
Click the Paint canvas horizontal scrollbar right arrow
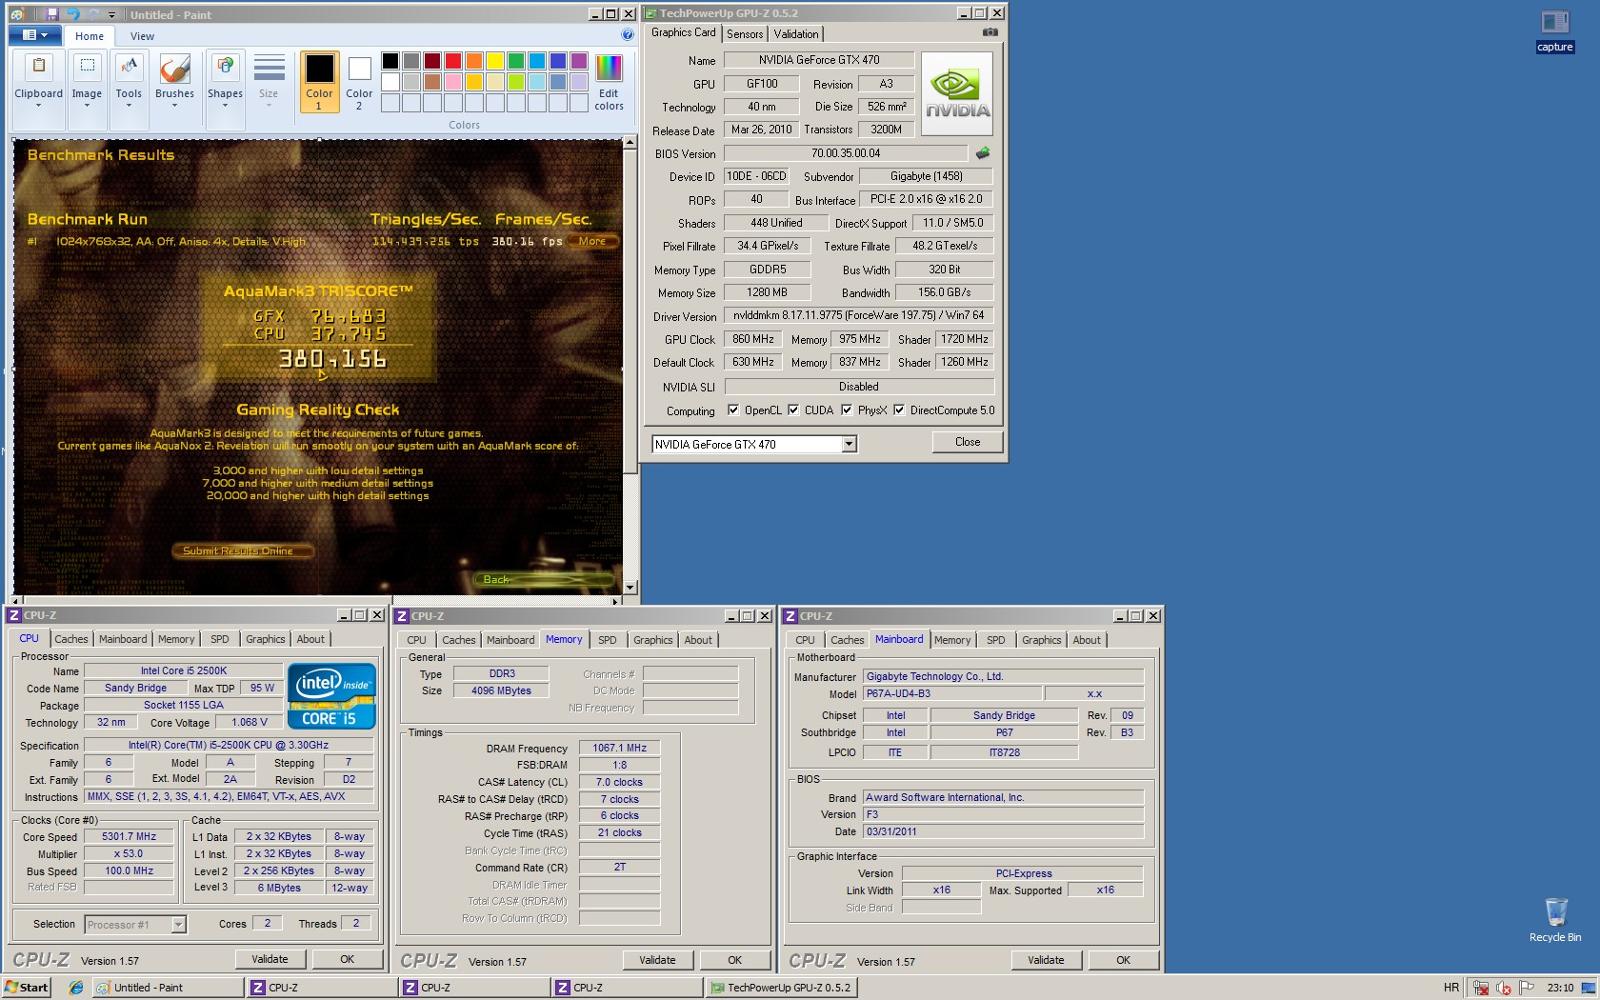[x=615, y=601]
